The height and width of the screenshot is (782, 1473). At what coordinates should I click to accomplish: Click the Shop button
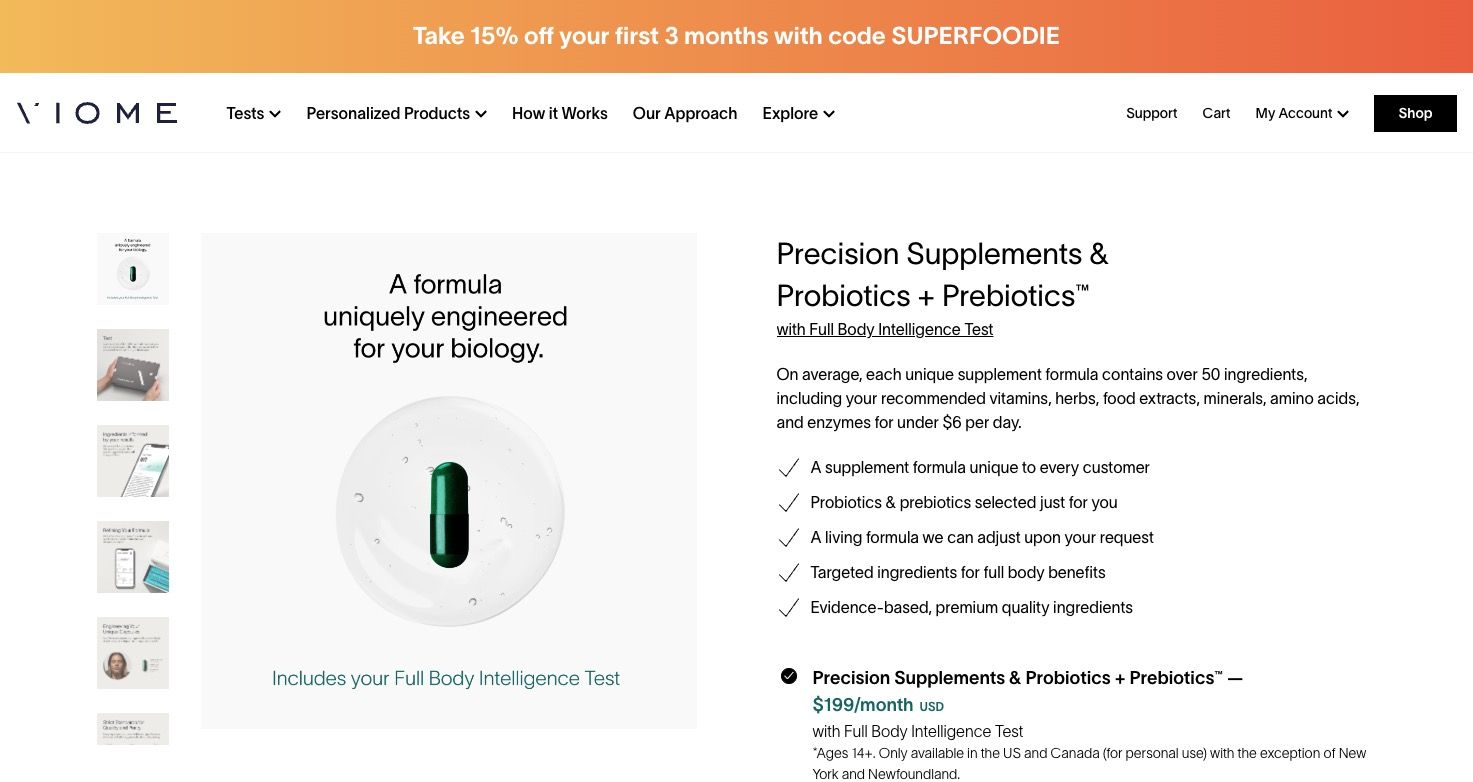click(x=1414, y=113)
